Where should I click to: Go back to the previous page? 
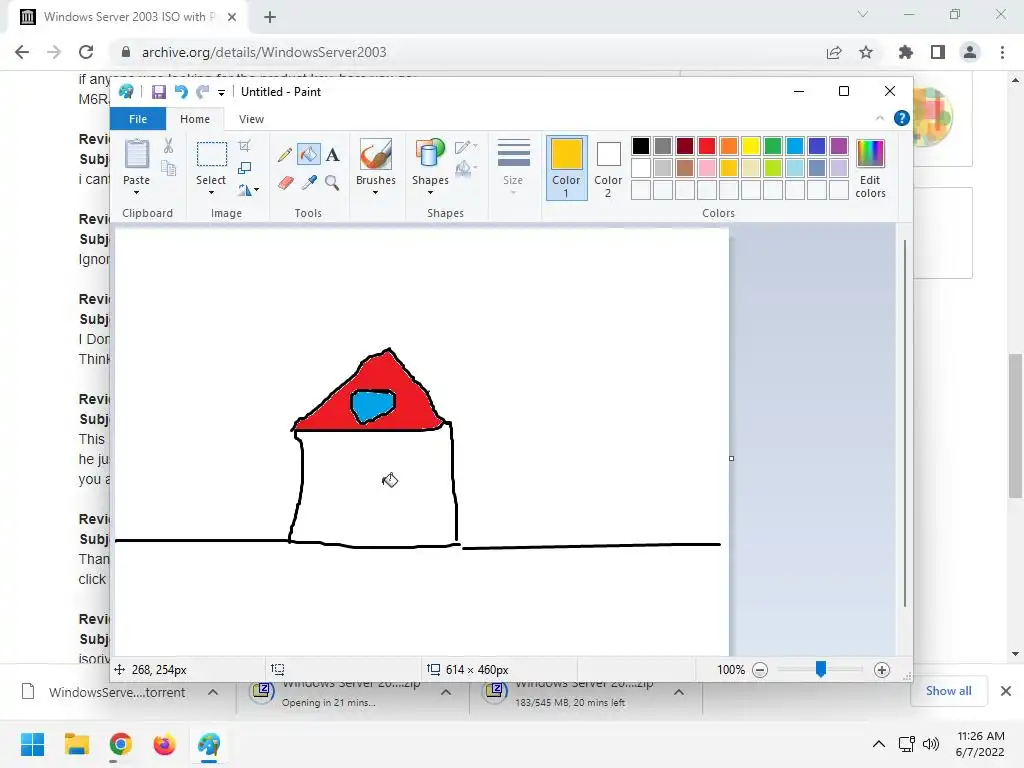[22, 52]
